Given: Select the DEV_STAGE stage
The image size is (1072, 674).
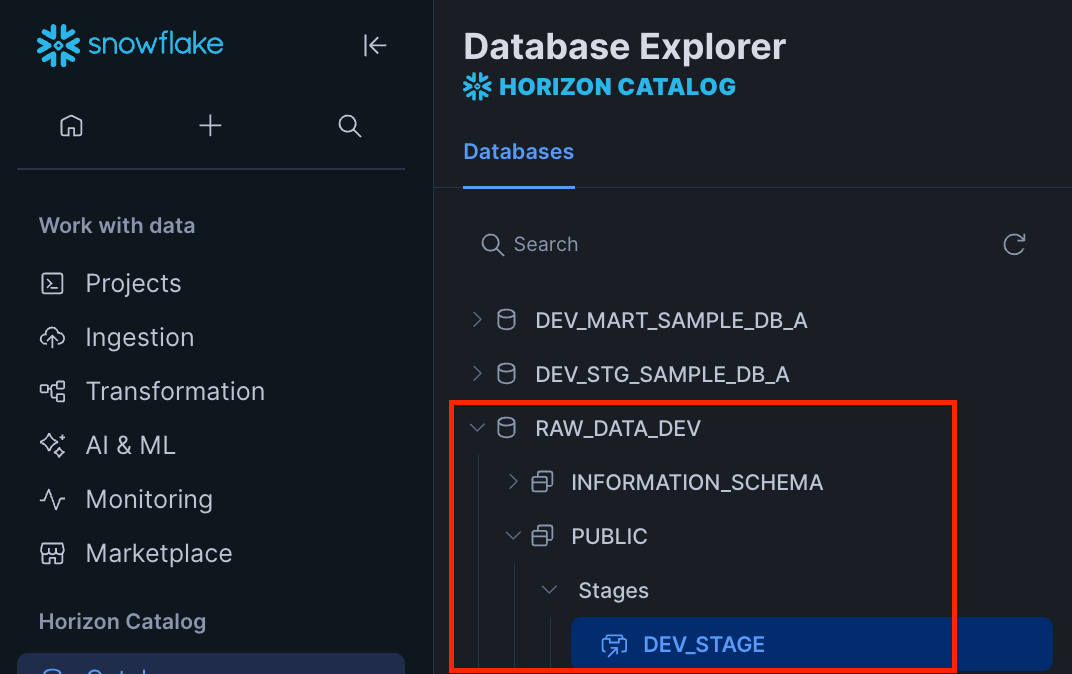Looking at the screenshot, I should point(704,645).
